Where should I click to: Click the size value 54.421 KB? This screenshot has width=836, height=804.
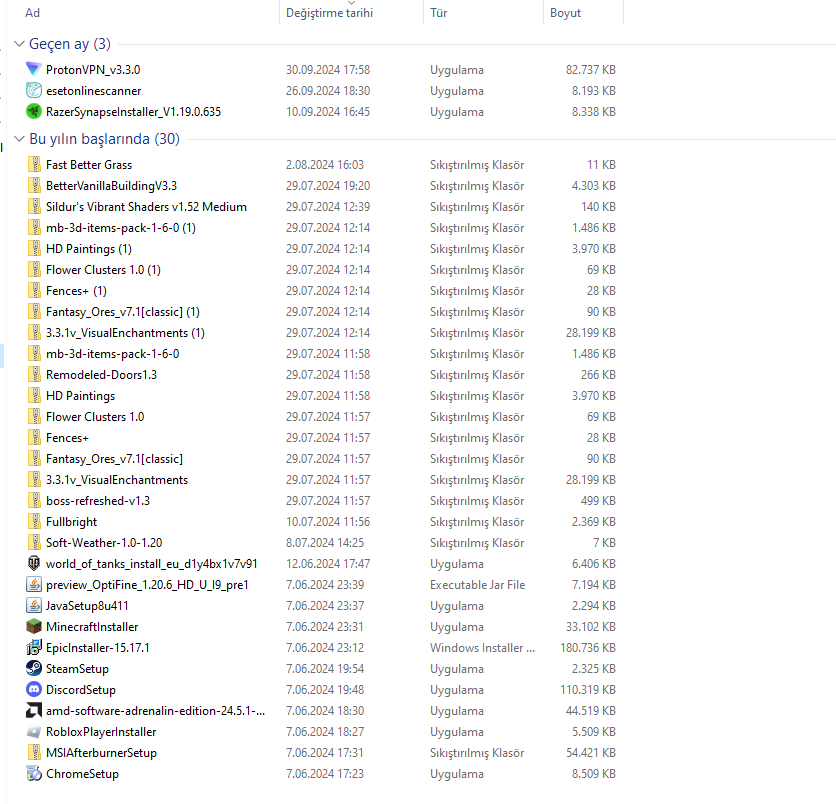[591, 753]
